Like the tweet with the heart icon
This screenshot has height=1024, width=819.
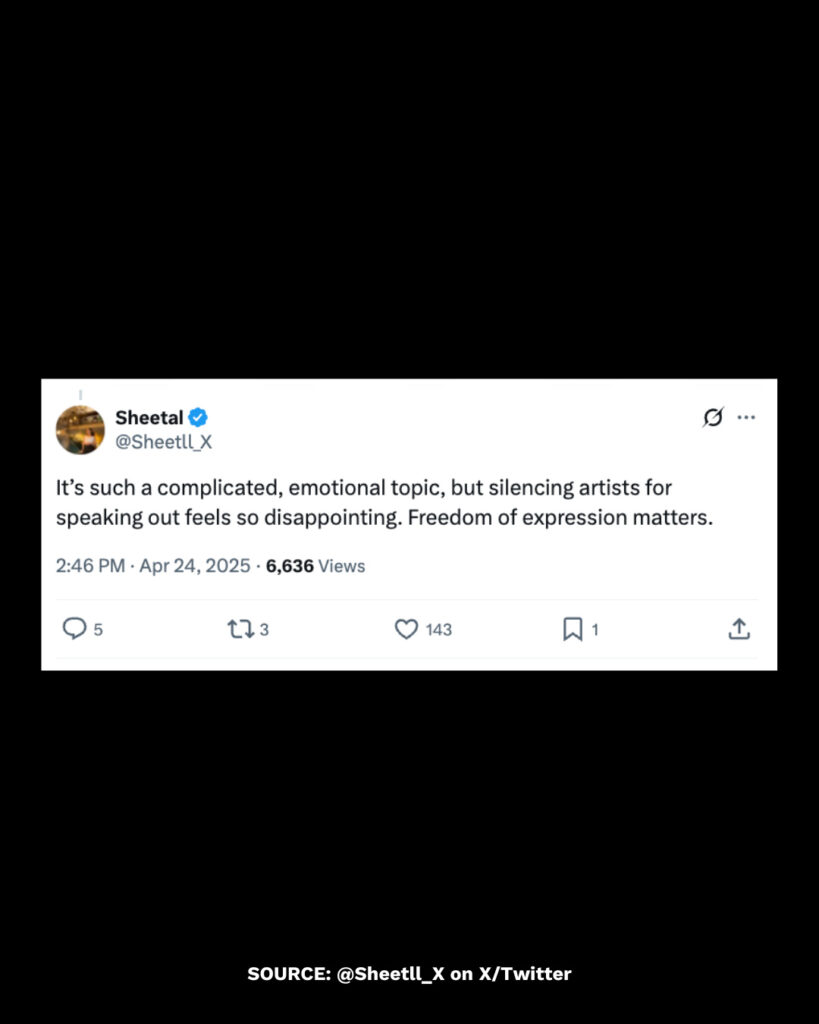coord(406,629)
